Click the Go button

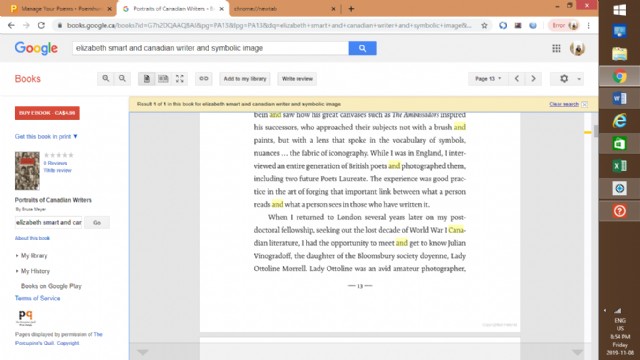point(97,222)
